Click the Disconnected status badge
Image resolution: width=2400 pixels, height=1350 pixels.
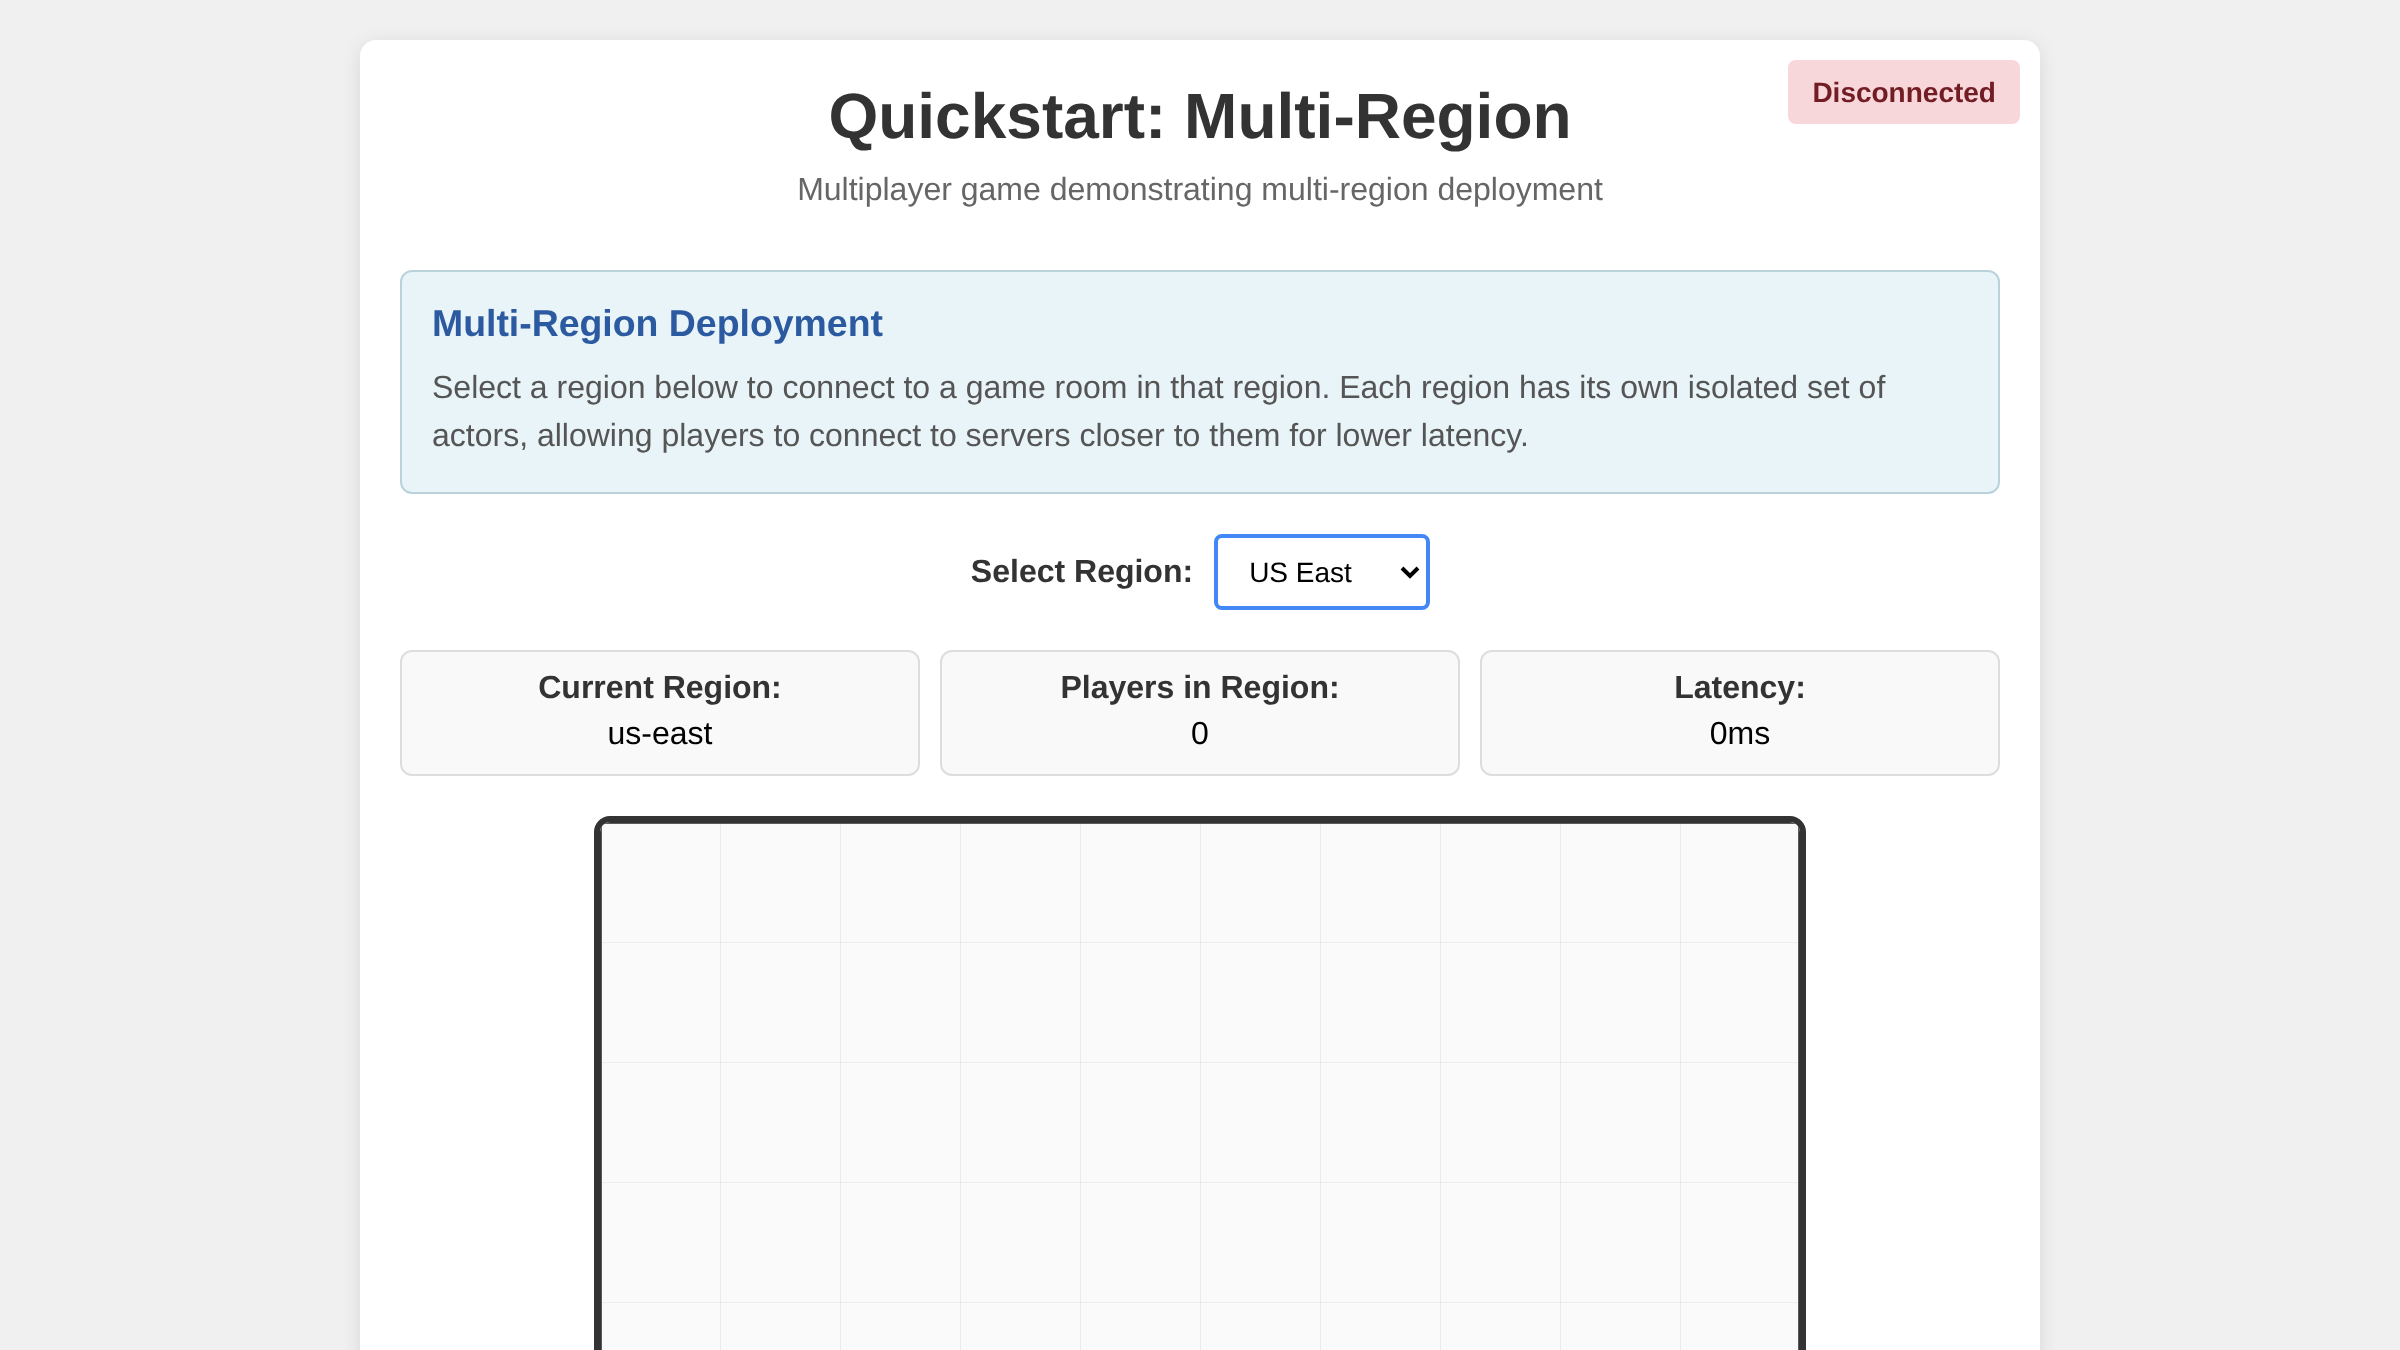pyautogui.click(x=1902, y=91)
